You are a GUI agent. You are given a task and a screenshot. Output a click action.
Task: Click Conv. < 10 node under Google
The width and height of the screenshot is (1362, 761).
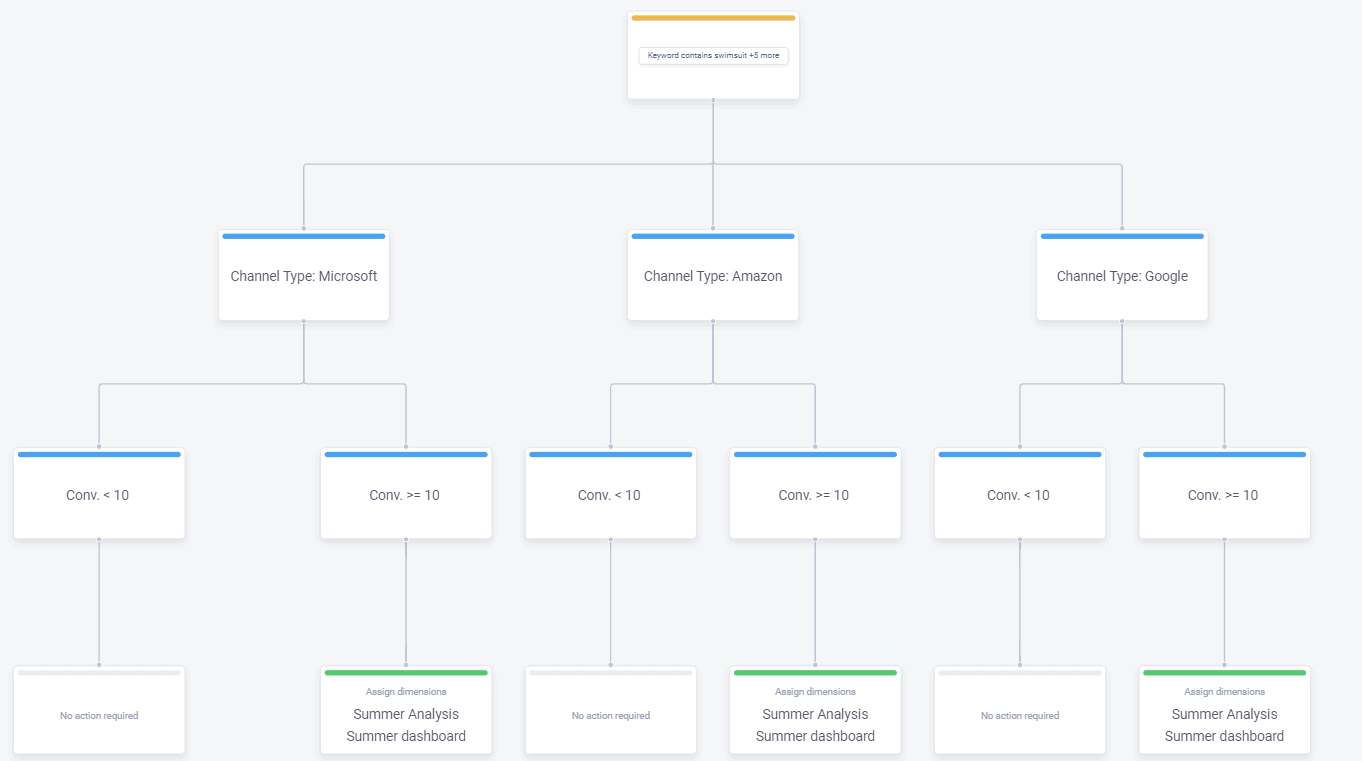(x=1019, y=495)
